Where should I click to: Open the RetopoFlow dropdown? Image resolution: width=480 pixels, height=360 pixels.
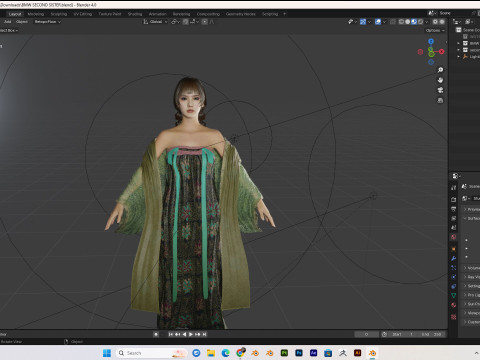(x=47, y=22)
